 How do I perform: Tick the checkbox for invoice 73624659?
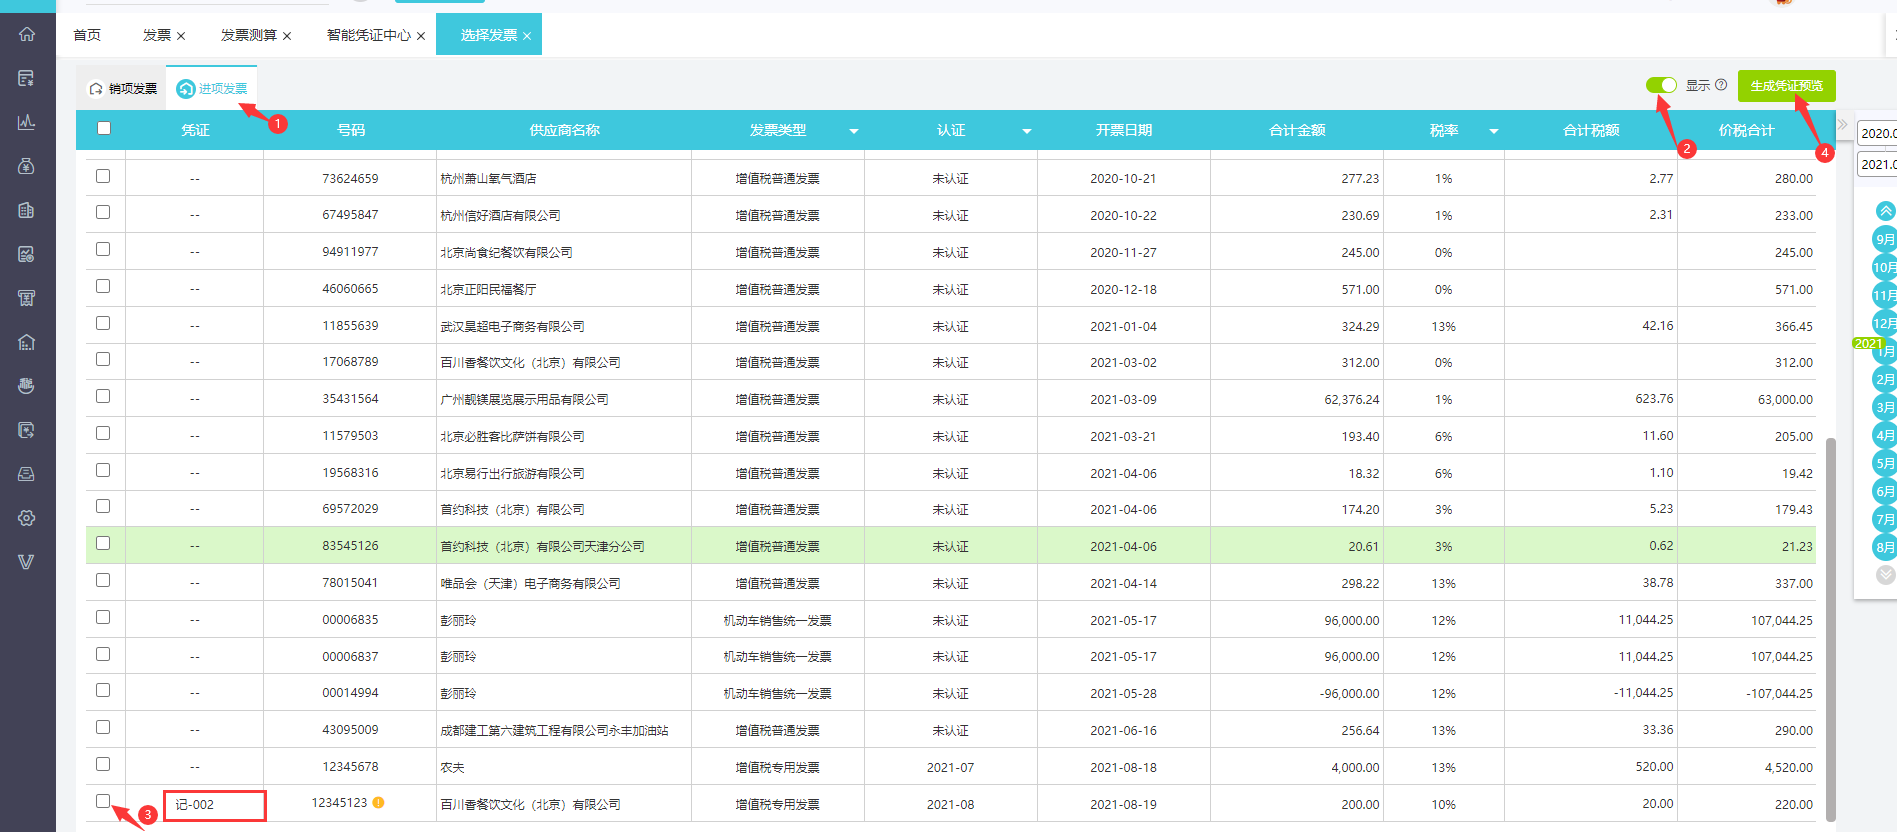click(x=103, y=176)
